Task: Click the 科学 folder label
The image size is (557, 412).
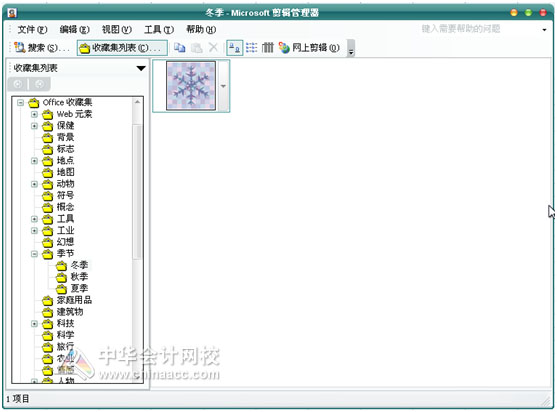Action: pos(65,335)
